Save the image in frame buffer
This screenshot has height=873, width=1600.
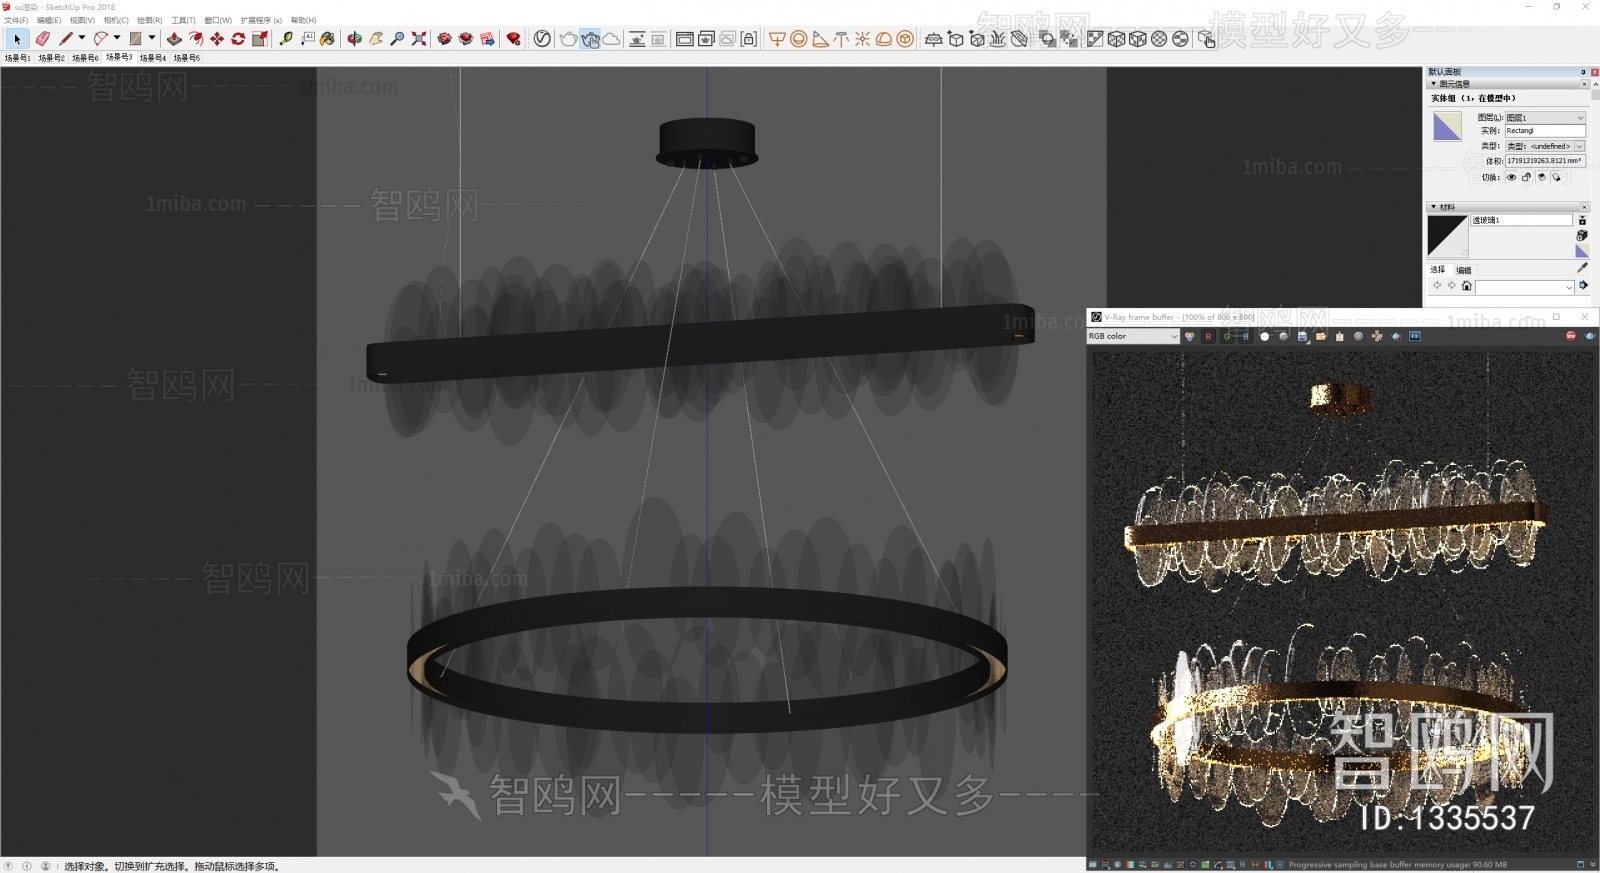pos(1302,336)
